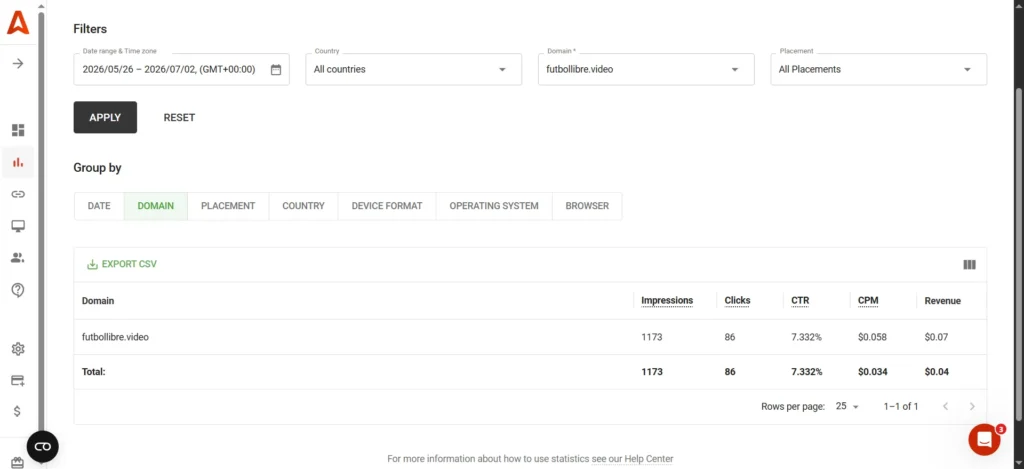Click the sidebar vertical scrollbar
1024x469 pixels.
pos(41,222)
